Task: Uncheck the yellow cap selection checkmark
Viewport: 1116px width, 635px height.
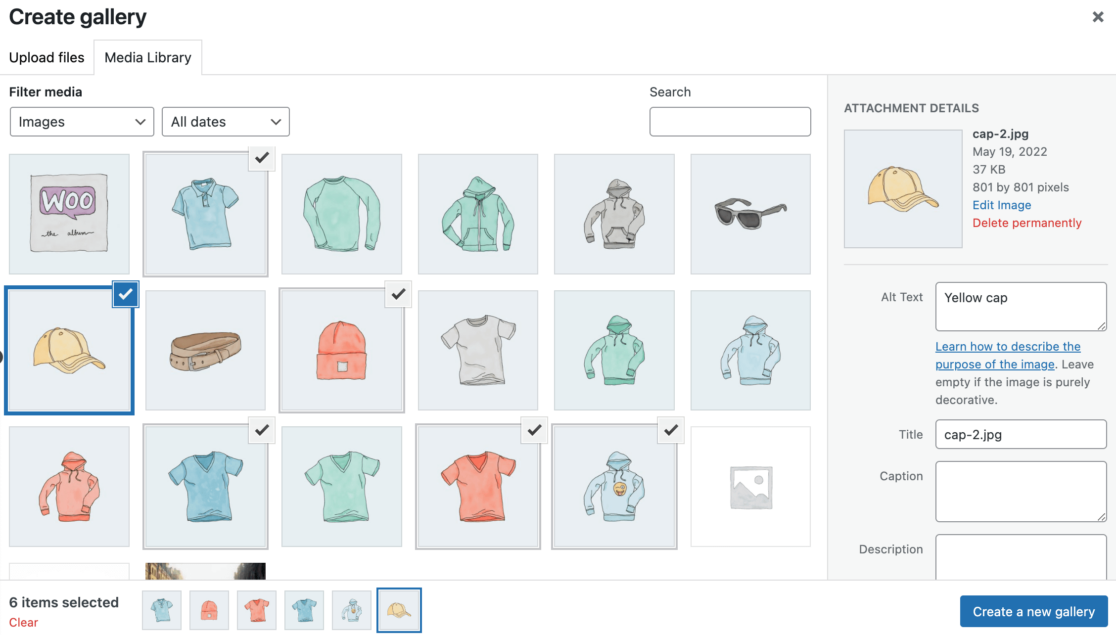Action: coord(126,294)
